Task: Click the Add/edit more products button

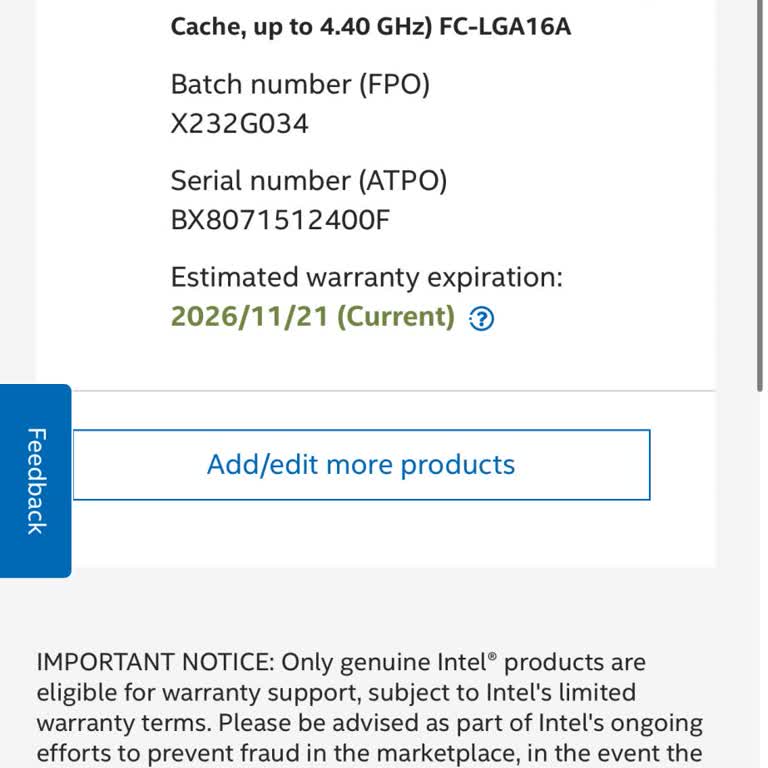Action: 361,464
